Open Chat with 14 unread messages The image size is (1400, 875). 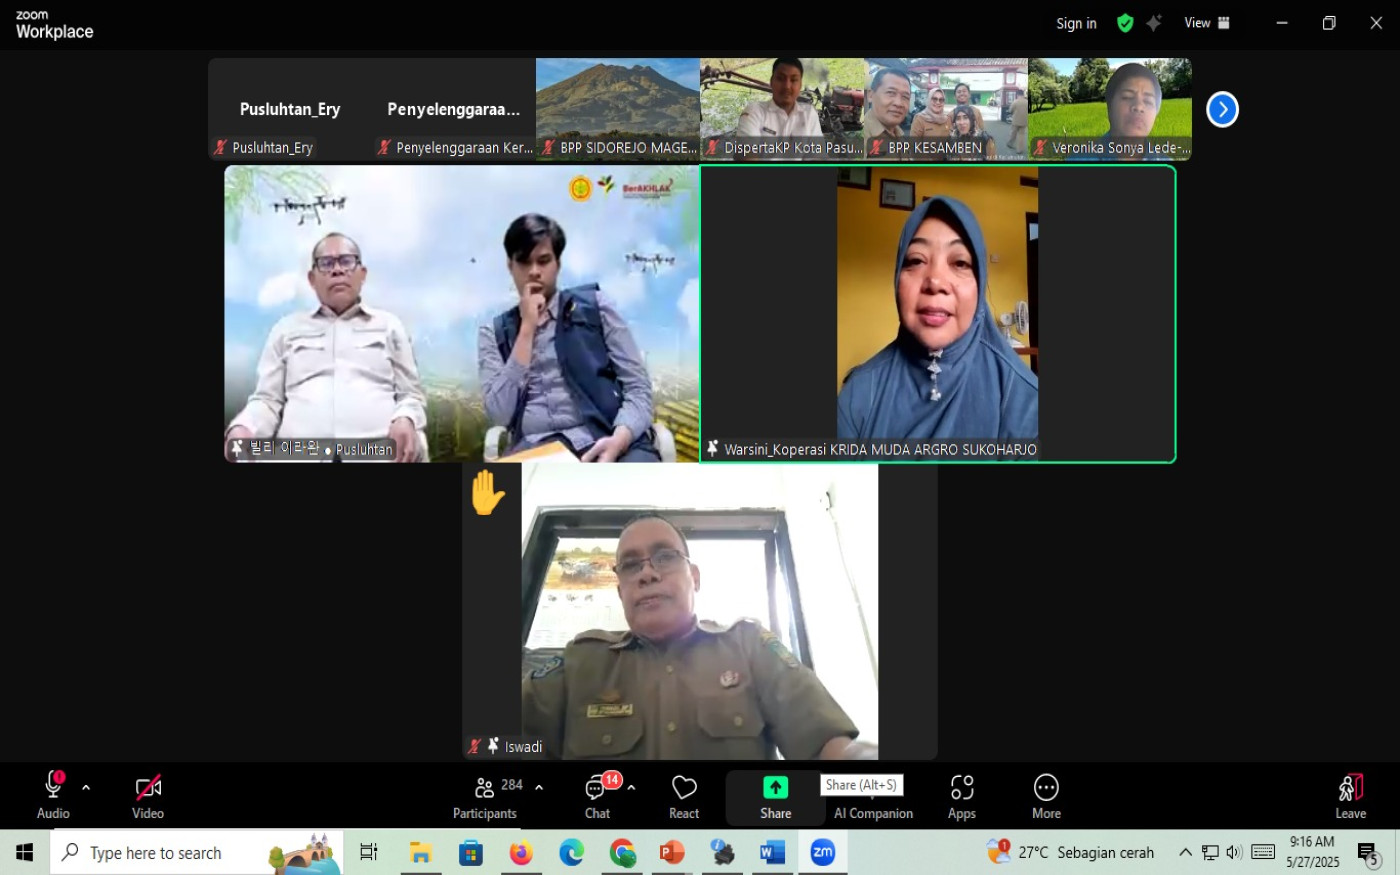pyautogui.click(x=598, y=797)
